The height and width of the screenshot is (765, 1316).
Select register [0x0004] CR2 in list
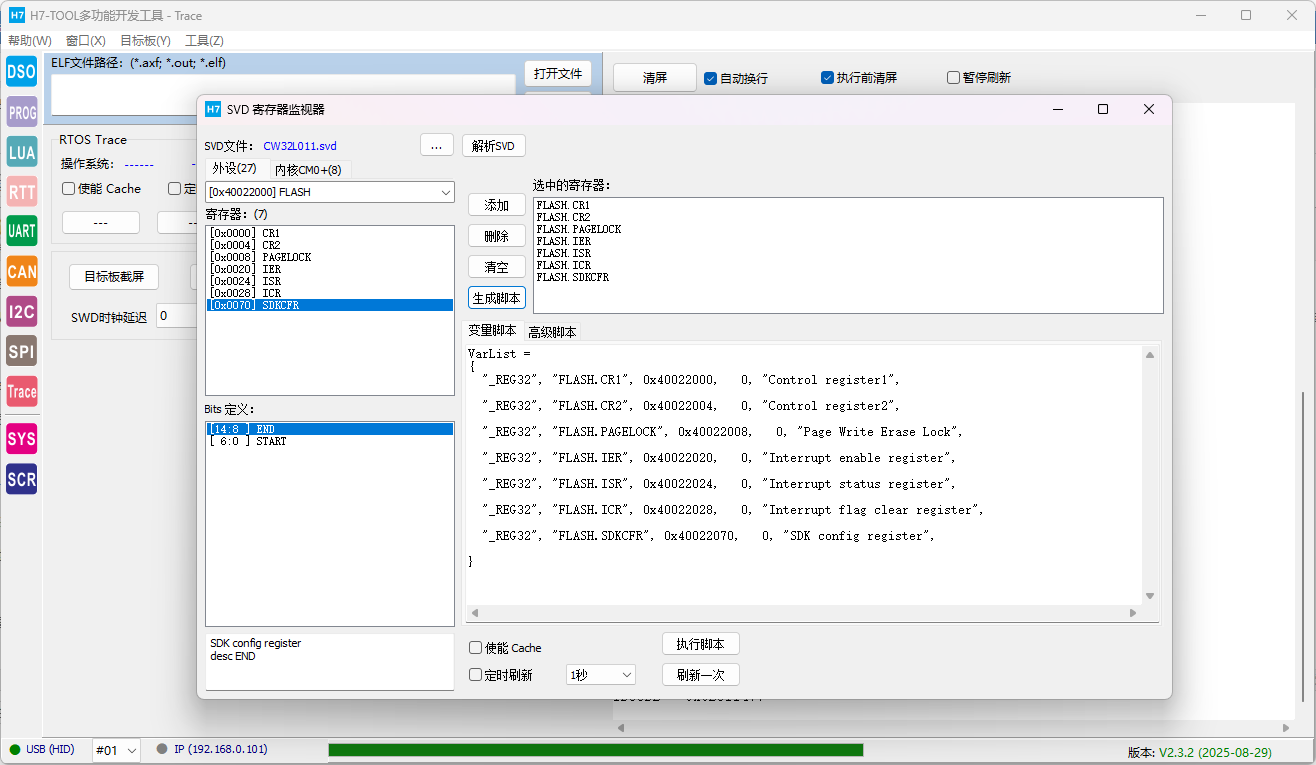click(329, 245)
